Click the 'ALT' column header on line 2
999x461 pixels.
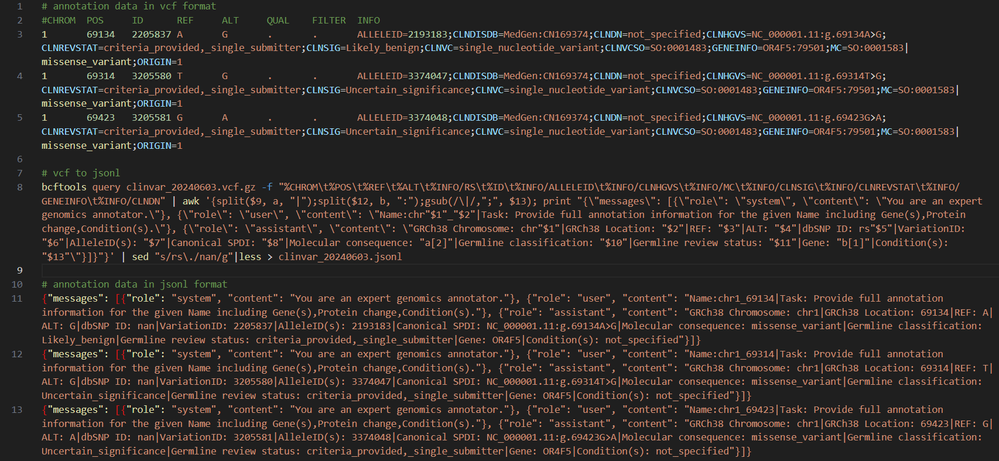tap(230, 20)
